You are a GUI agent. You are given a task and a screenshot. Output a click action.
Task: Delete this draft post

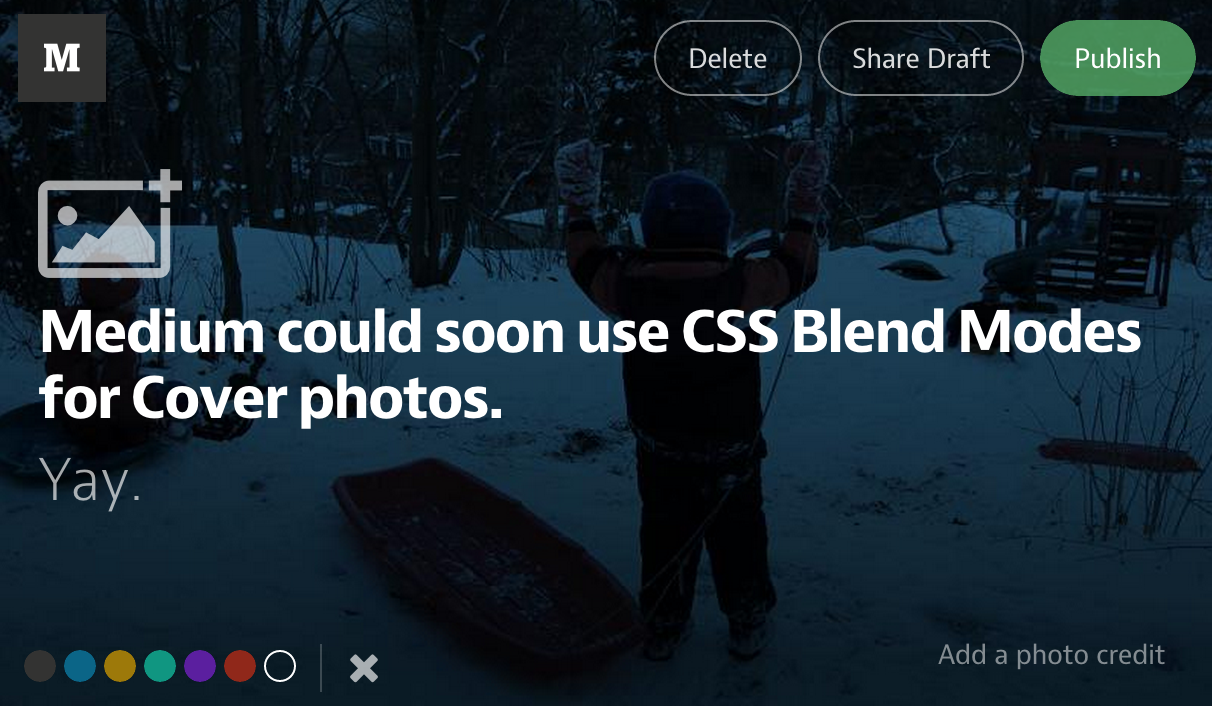(x=728, y=59)
